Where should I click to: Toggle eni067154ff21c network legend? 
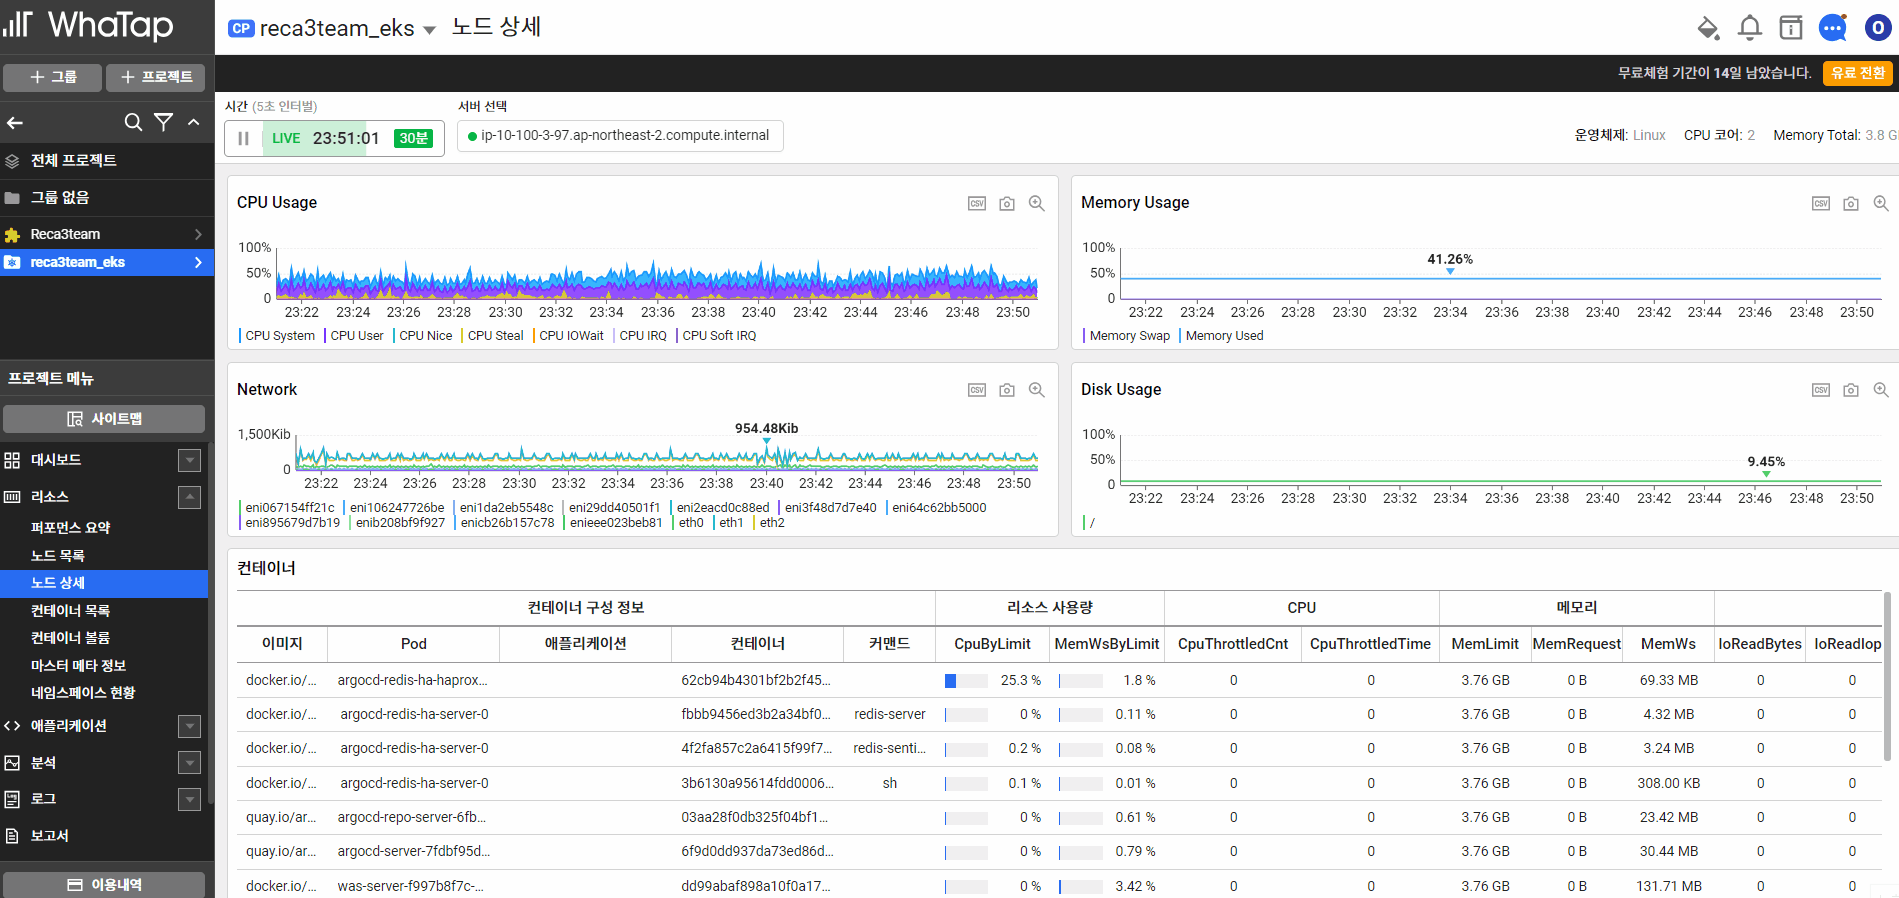click(289, 508)
